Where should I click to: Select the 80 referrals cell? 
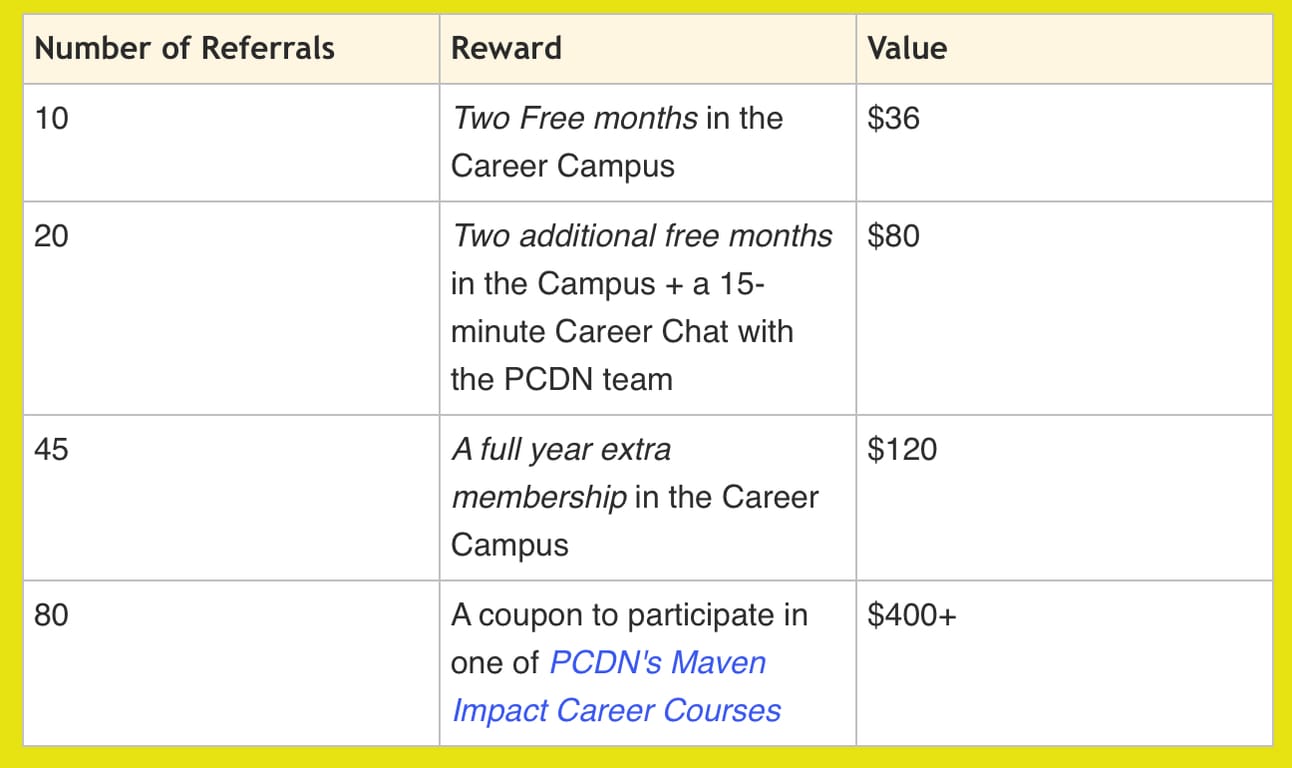click(x=51, y=615)
